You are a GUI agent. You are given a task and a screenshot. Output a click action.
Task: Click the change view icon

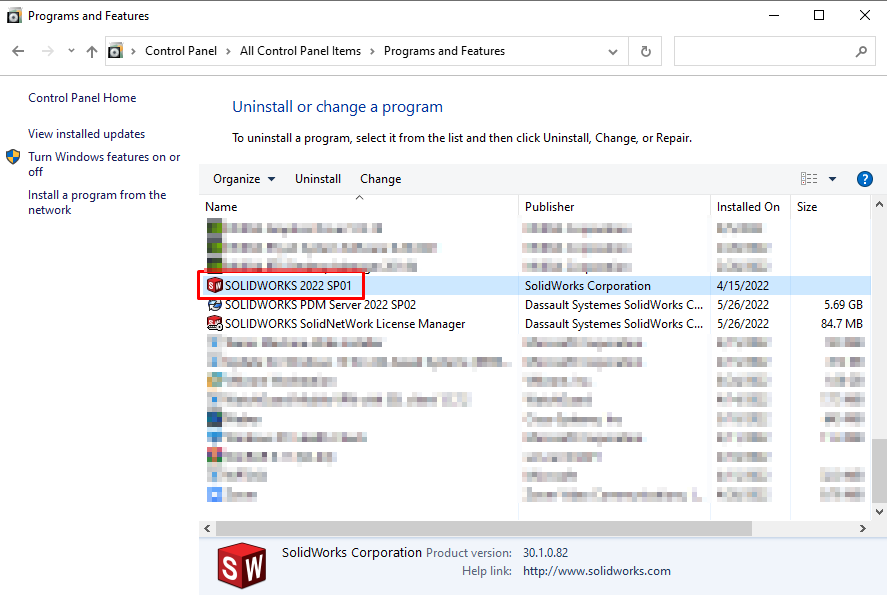coord(809,179)
